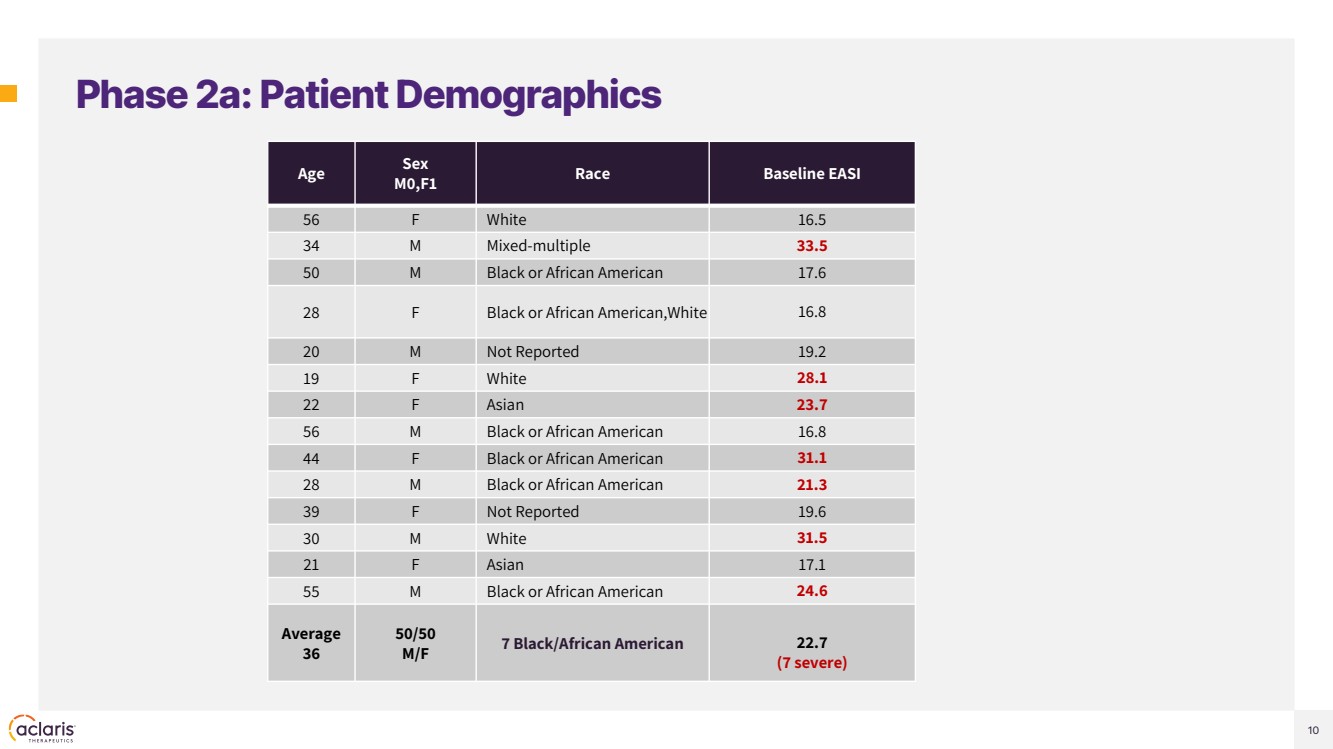Click the Aclaris Therapeutics logo
Image resolution: width=1333 pixels, height=749 pixels.
[x=41, y=728]
